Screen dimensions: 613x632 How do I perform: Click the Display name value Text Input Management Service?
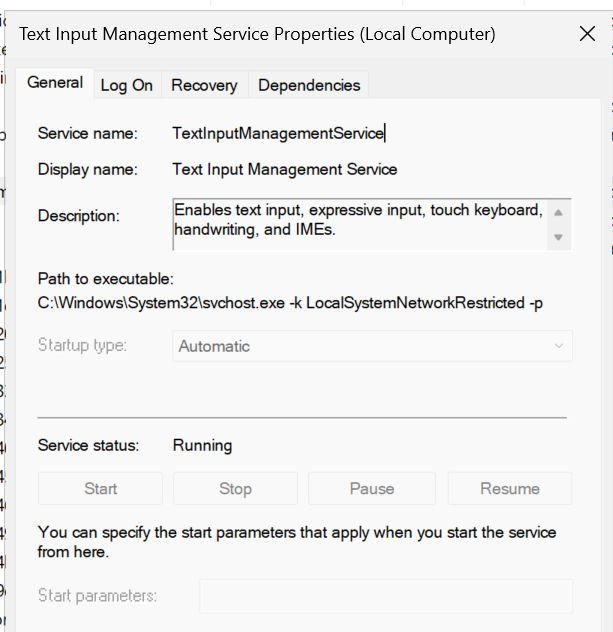pyautogui.click(x=285, y=169)
